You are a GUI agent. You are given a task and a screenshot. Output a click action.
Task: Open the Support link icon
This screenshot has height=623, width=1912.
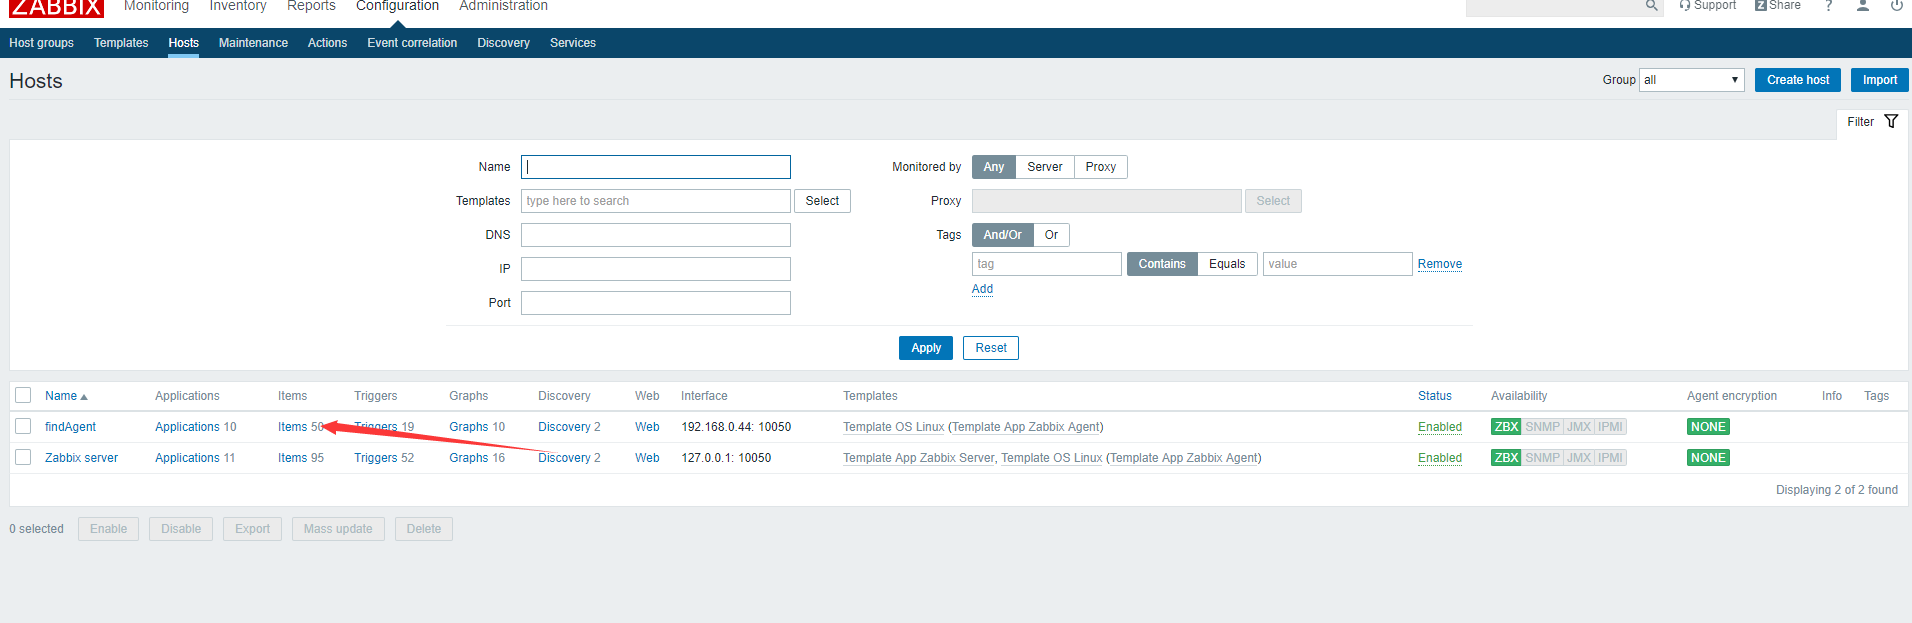[x=1684, y=6]
